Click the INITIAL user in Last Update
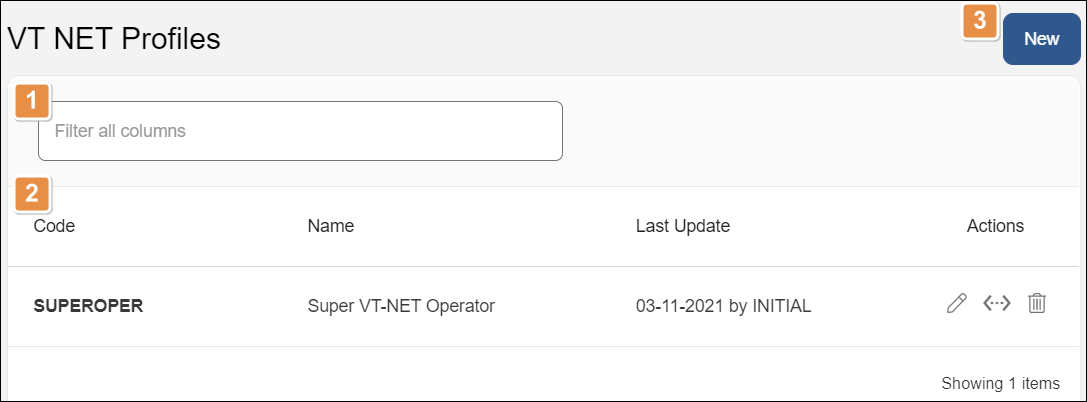Image resolution: width=1087 pixels, height=402 pixels. pos(779,306)
